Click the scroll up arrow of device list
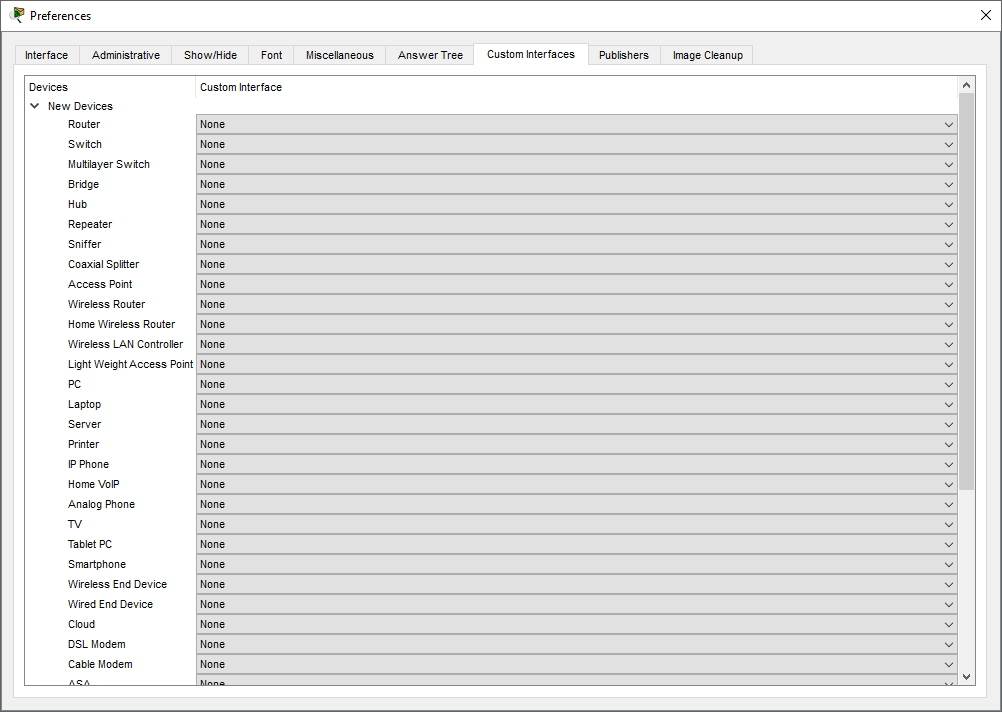 click(966, 86)
